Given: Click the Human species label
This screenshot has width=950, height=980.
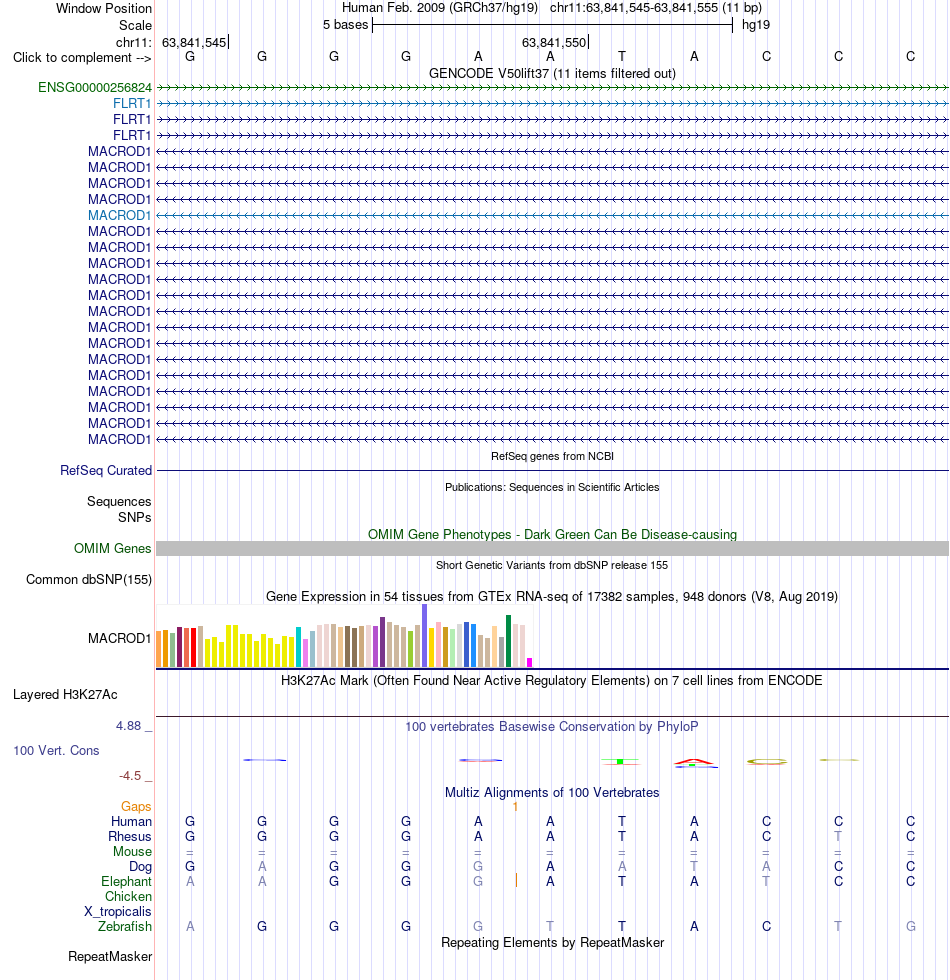Looking at the screenshot, I should [131, 822].
